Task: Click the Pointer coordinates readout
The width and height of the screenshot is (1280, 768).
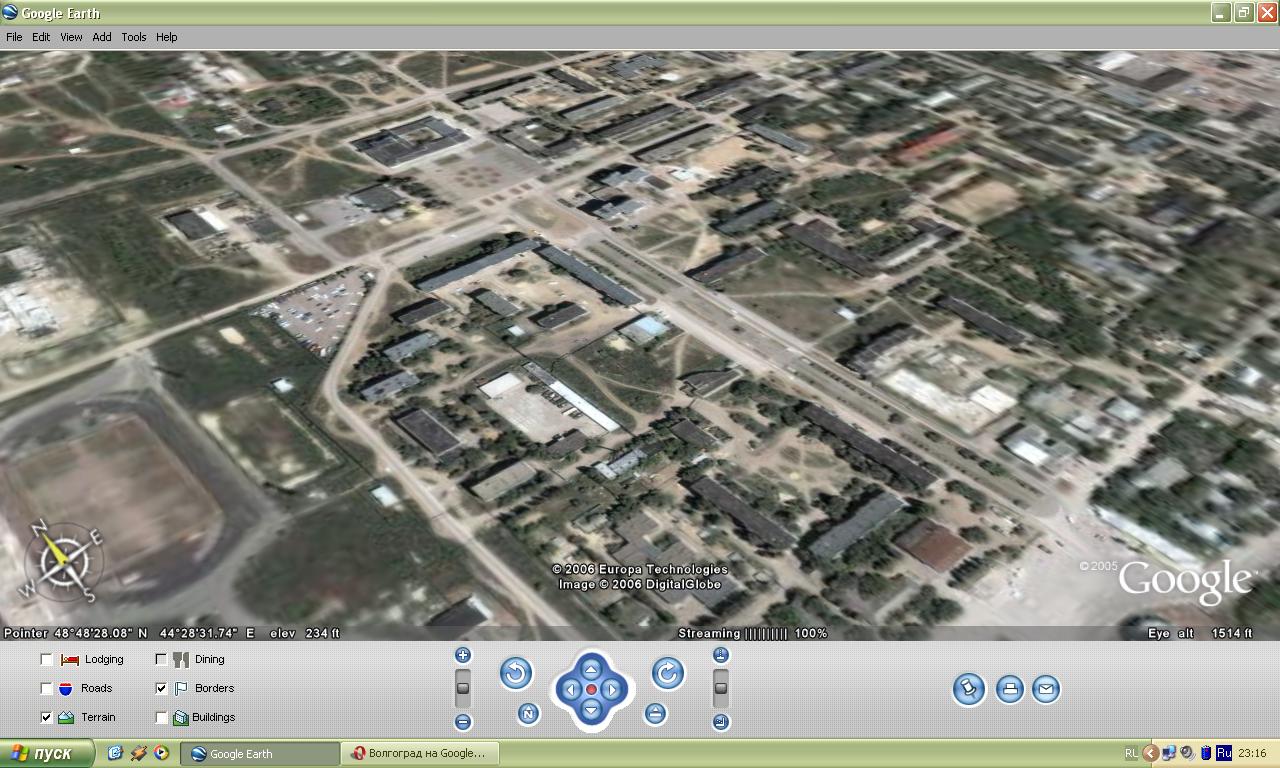Action: tap(129, 633)
